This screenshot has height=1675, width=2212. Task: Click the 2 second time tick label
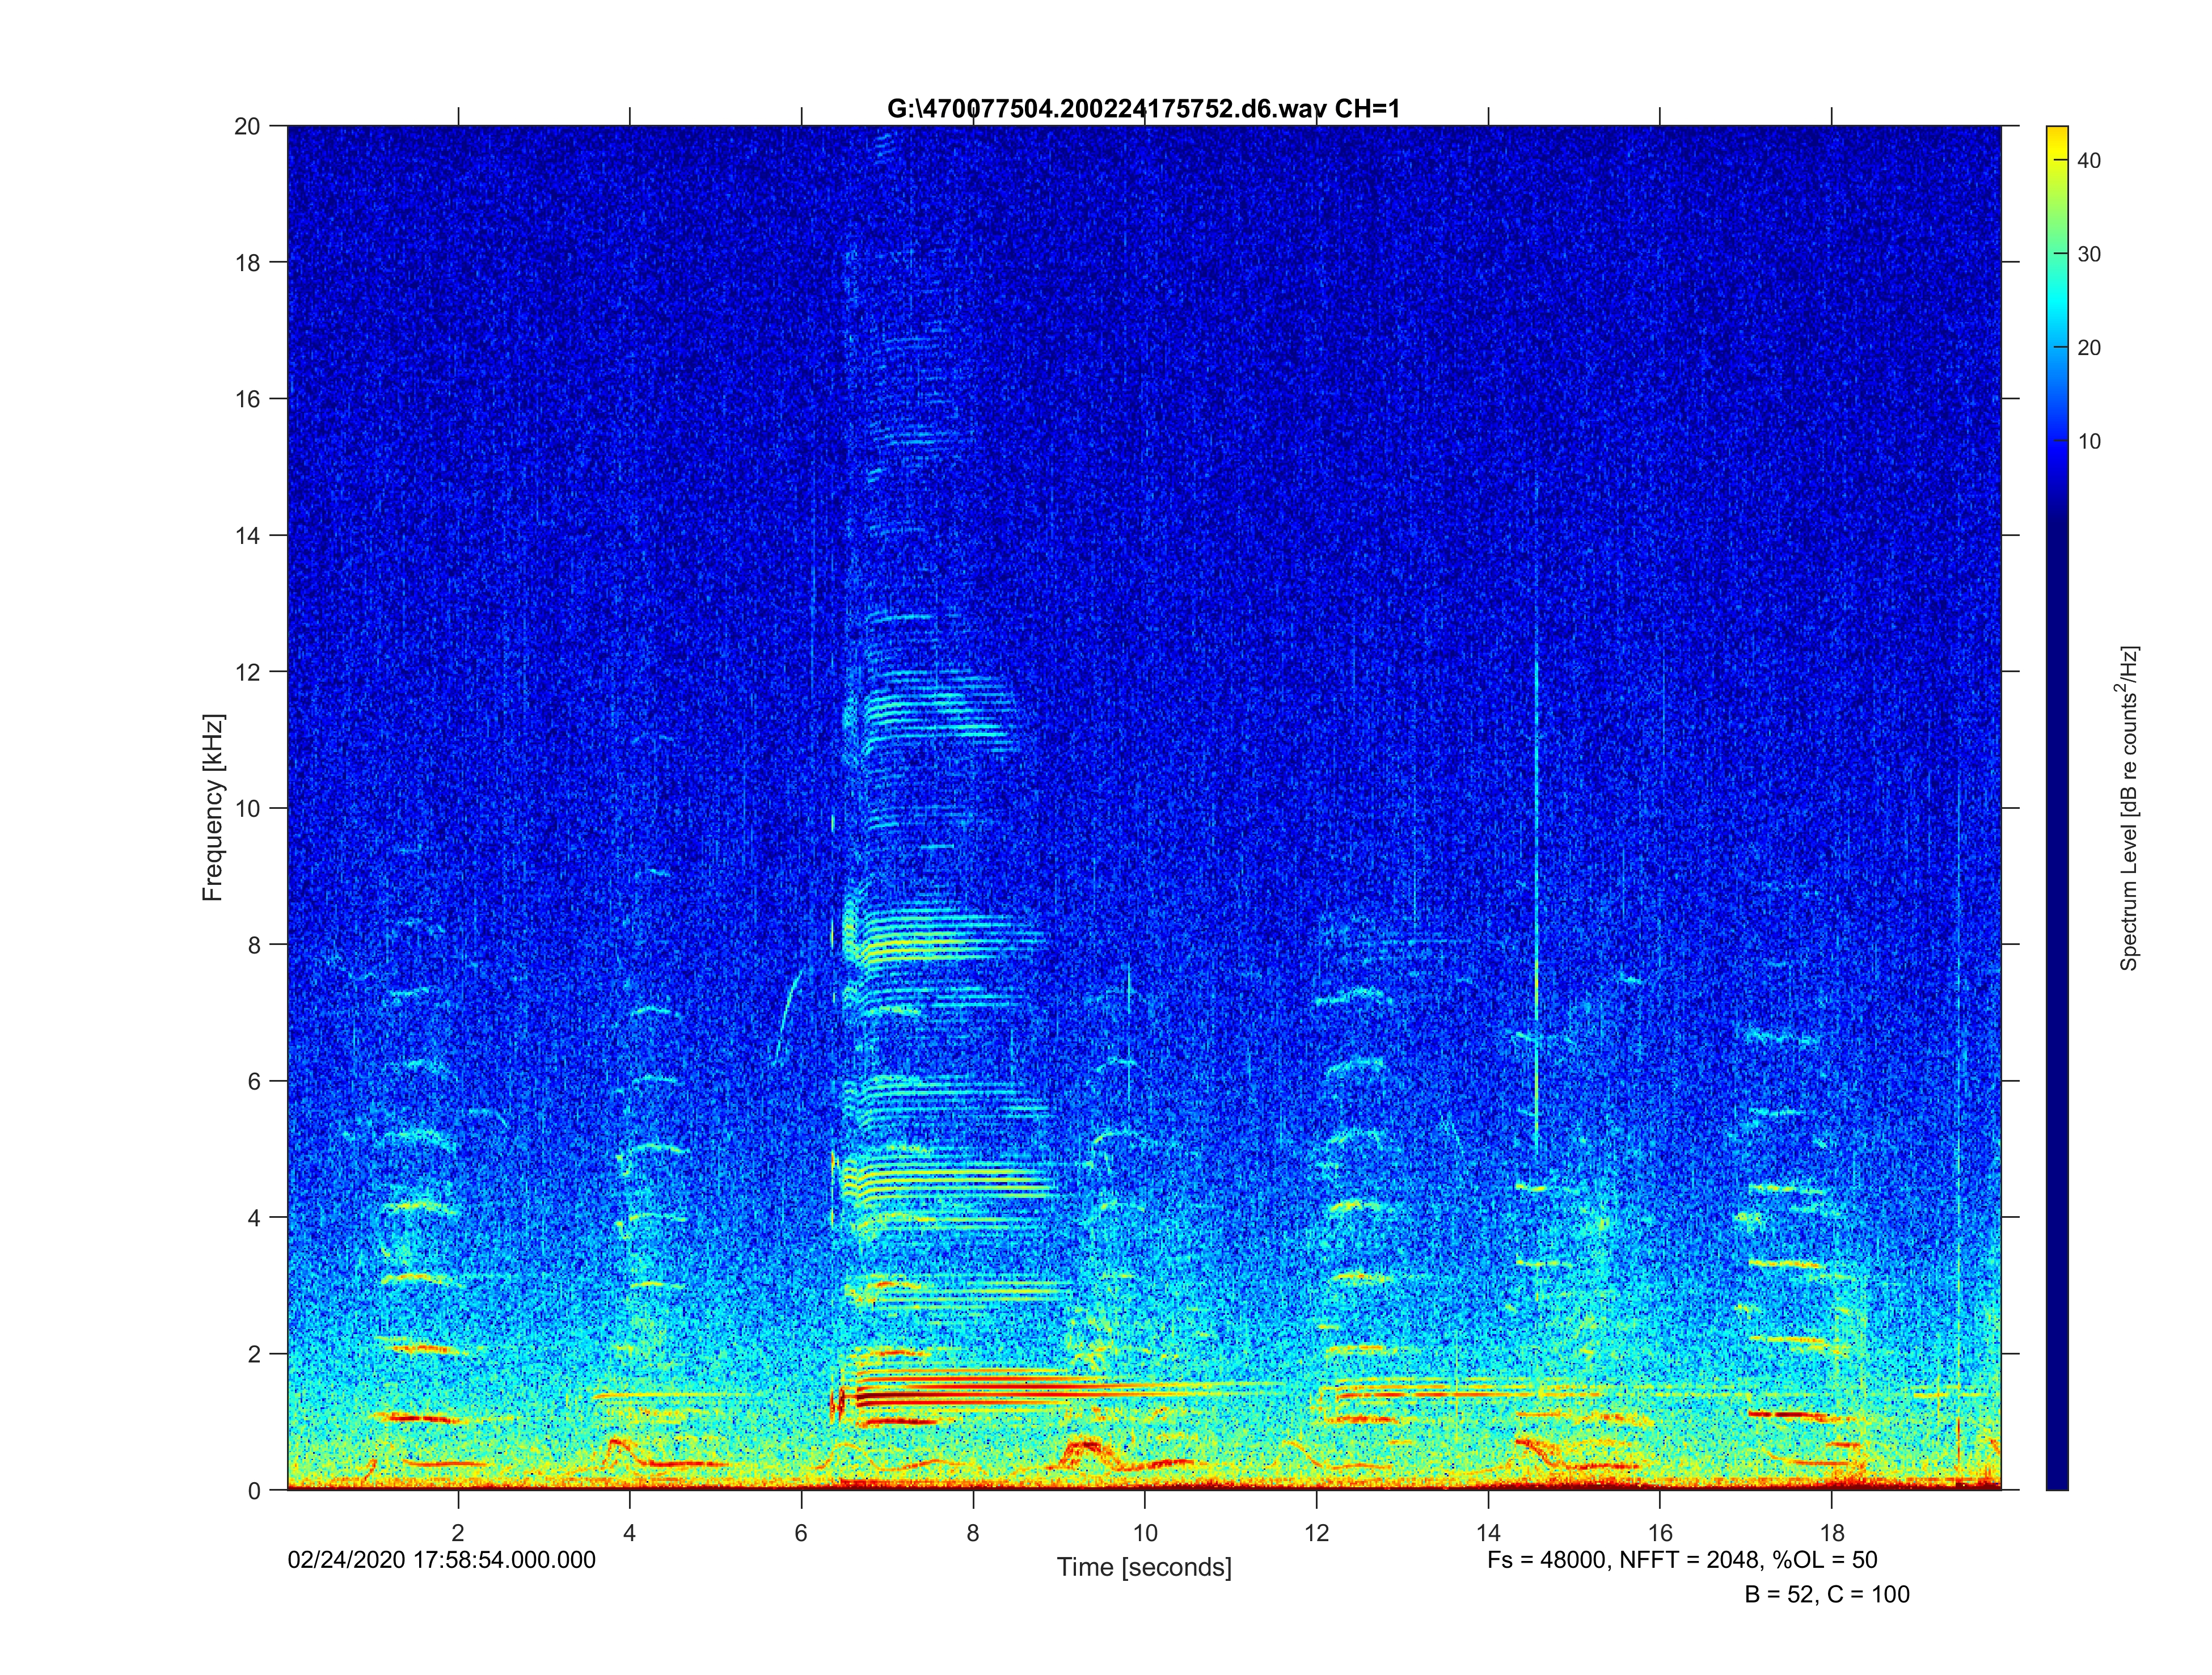[458, 1533]
